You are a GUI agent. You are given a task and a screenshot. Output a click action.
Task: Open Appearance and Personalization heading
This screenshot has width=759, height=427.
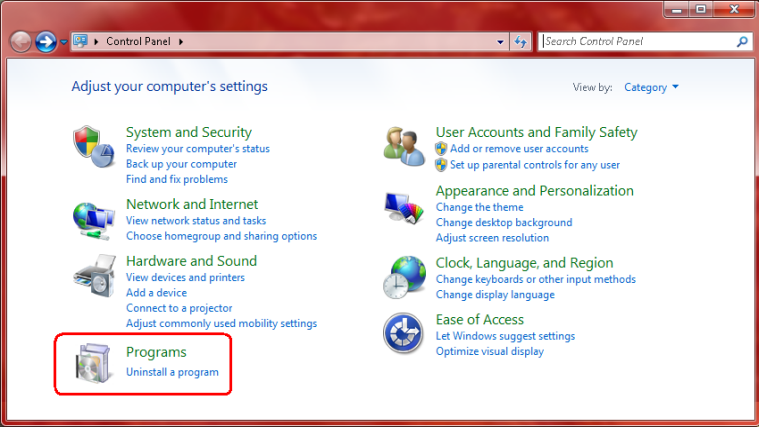534,191
